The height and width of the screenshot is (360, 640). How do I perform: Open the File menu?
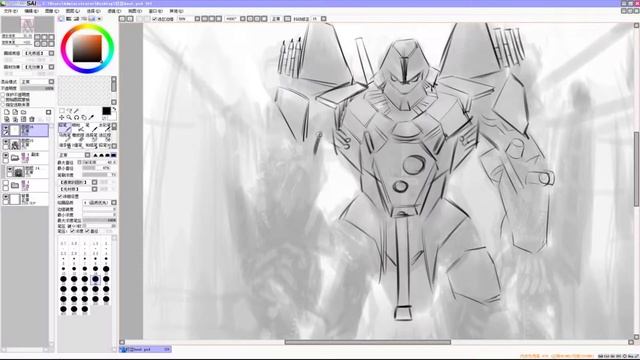point(10,11)
